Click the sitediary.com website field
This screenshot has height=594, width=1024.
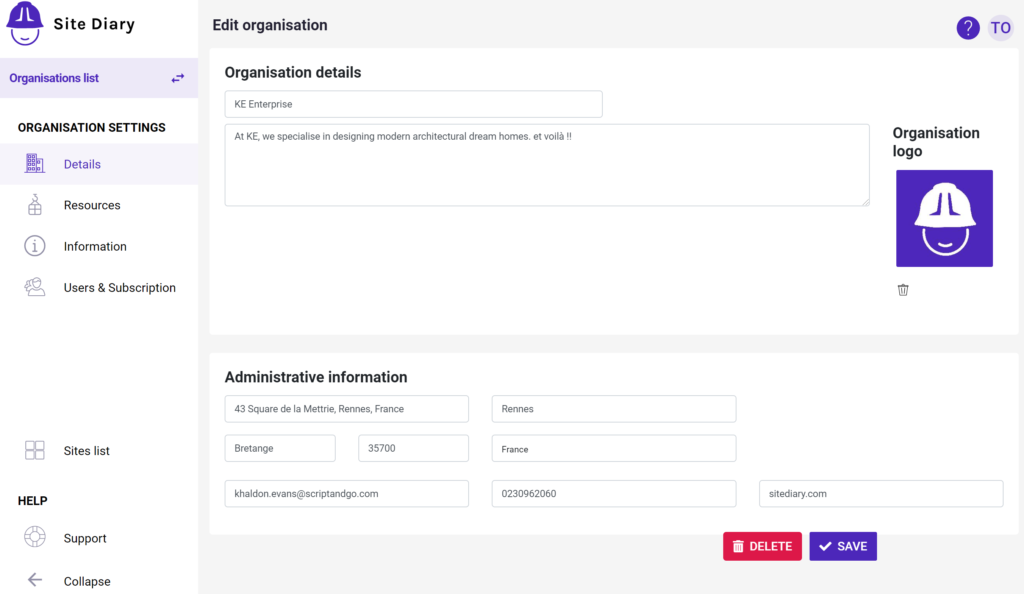[x=881, y=493]
